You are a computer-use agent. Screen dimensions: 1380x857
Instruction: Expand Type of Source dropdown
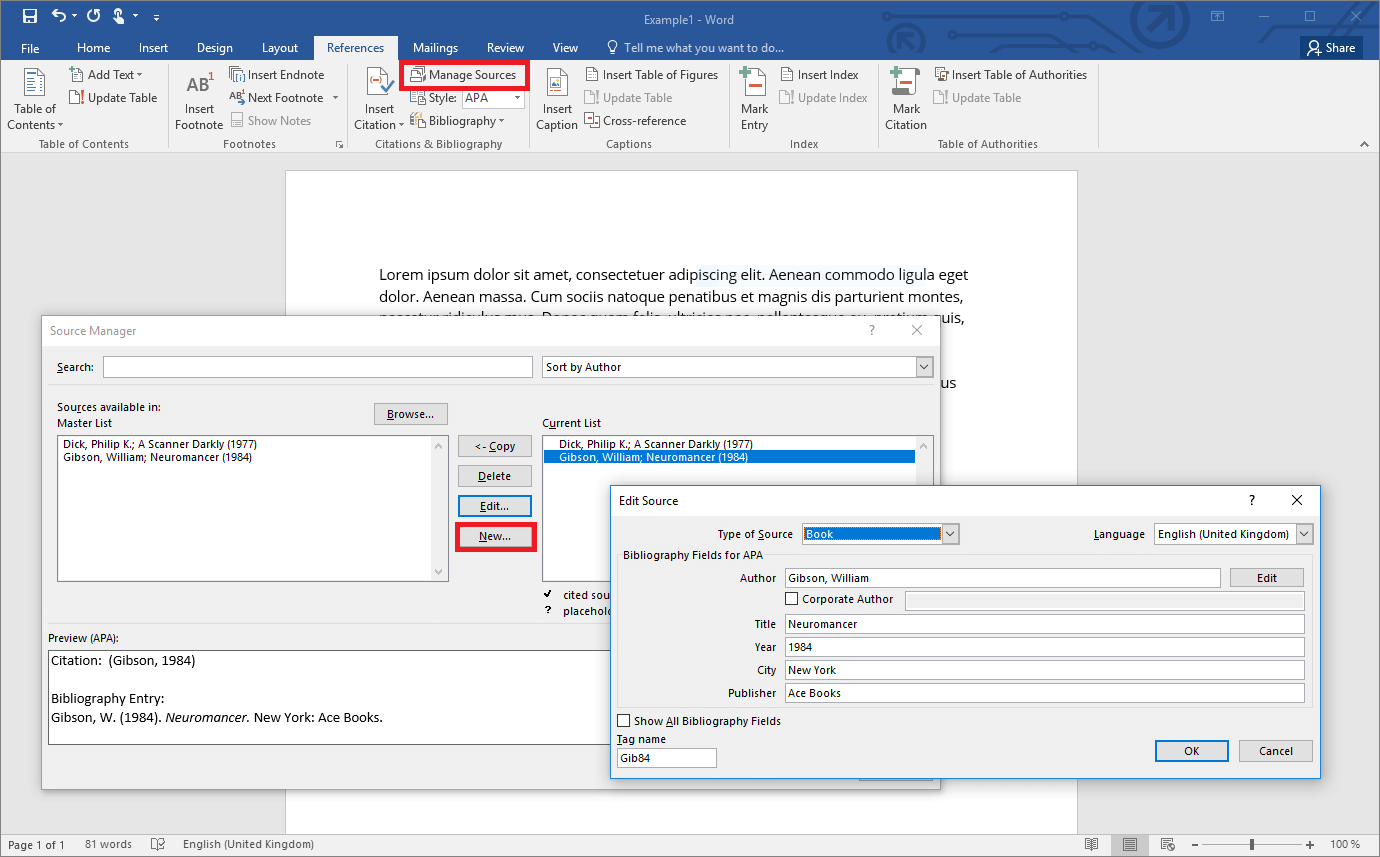pos(951,534)
